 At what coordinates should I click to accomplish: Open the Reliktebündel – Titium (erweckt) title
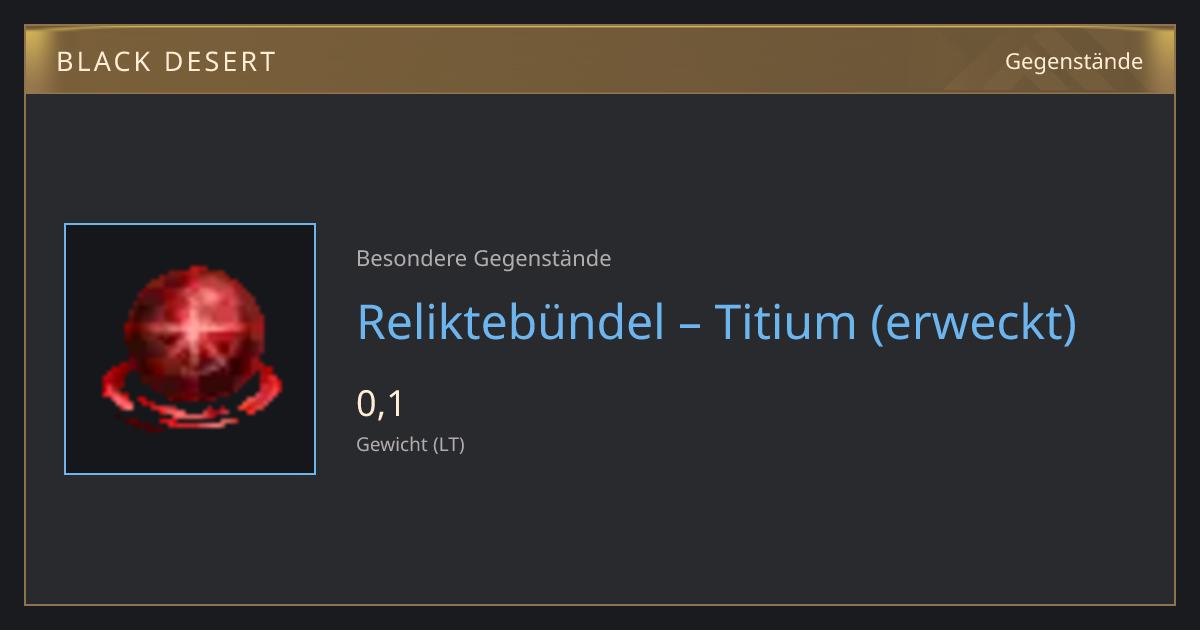tap(717, 322)
